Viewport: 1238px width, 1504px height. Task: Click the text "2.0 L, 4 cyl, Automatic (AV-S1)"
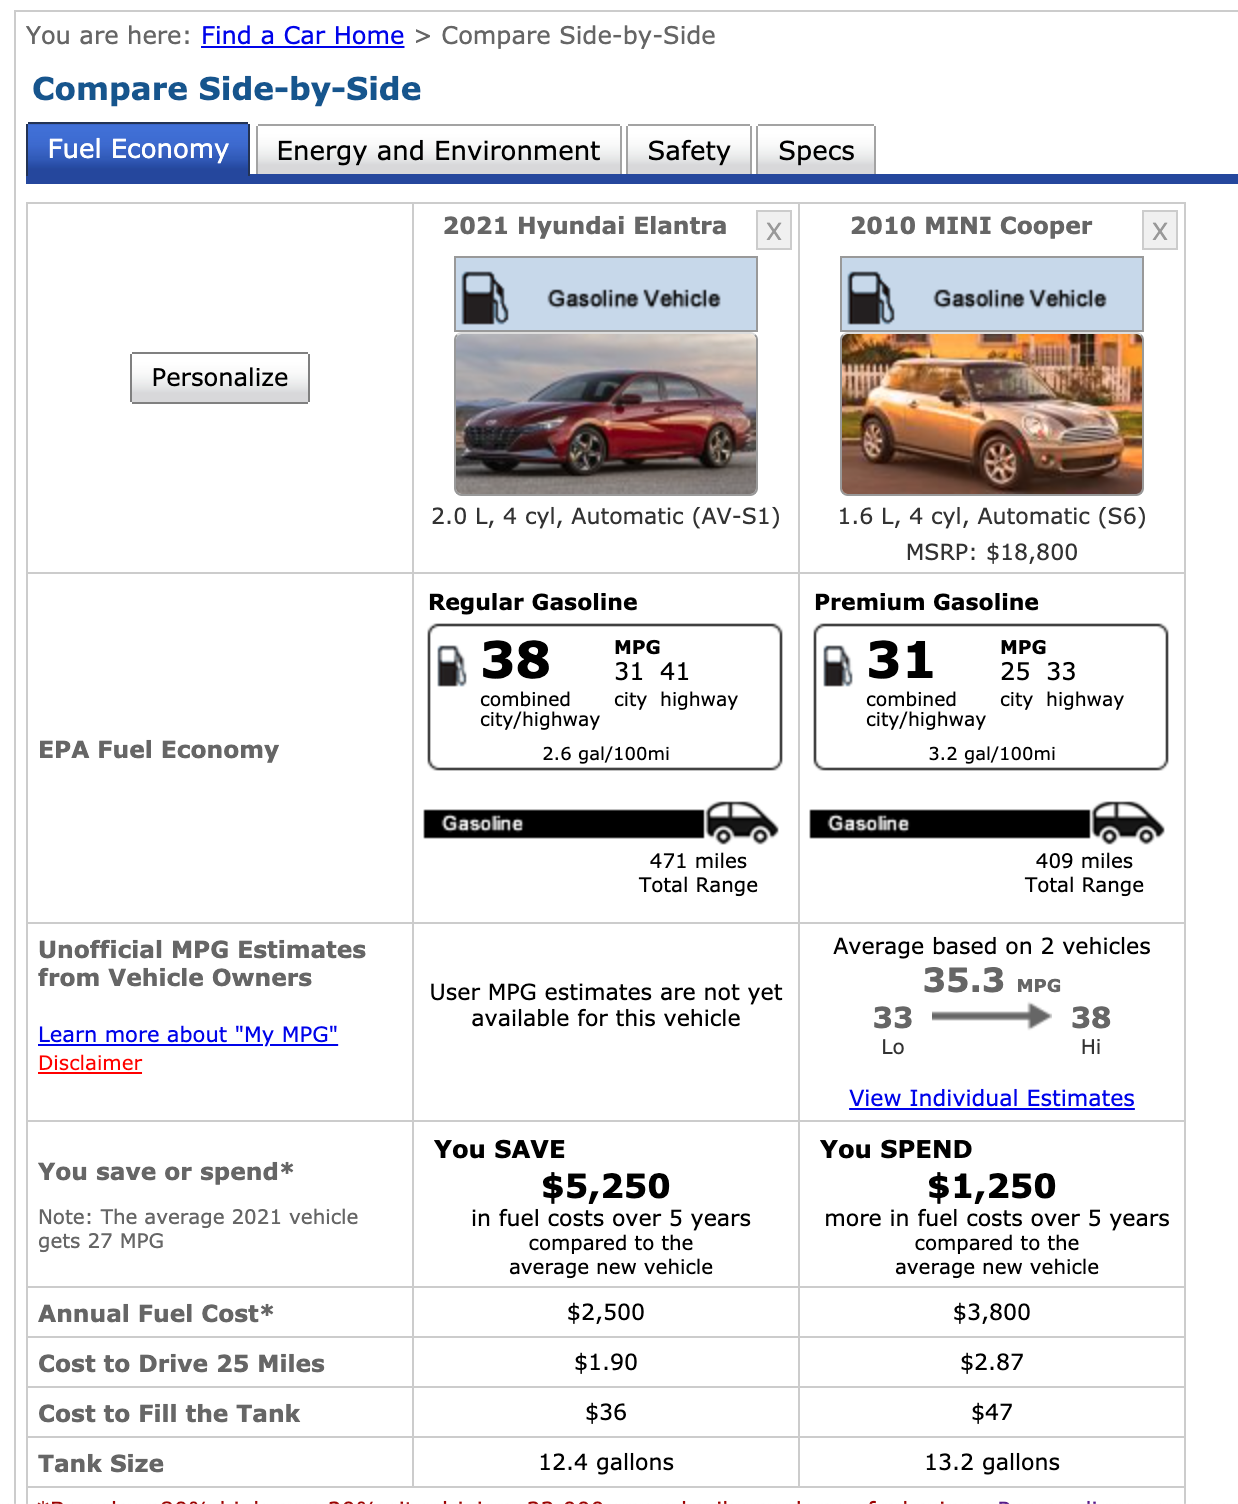pos(606,516)
